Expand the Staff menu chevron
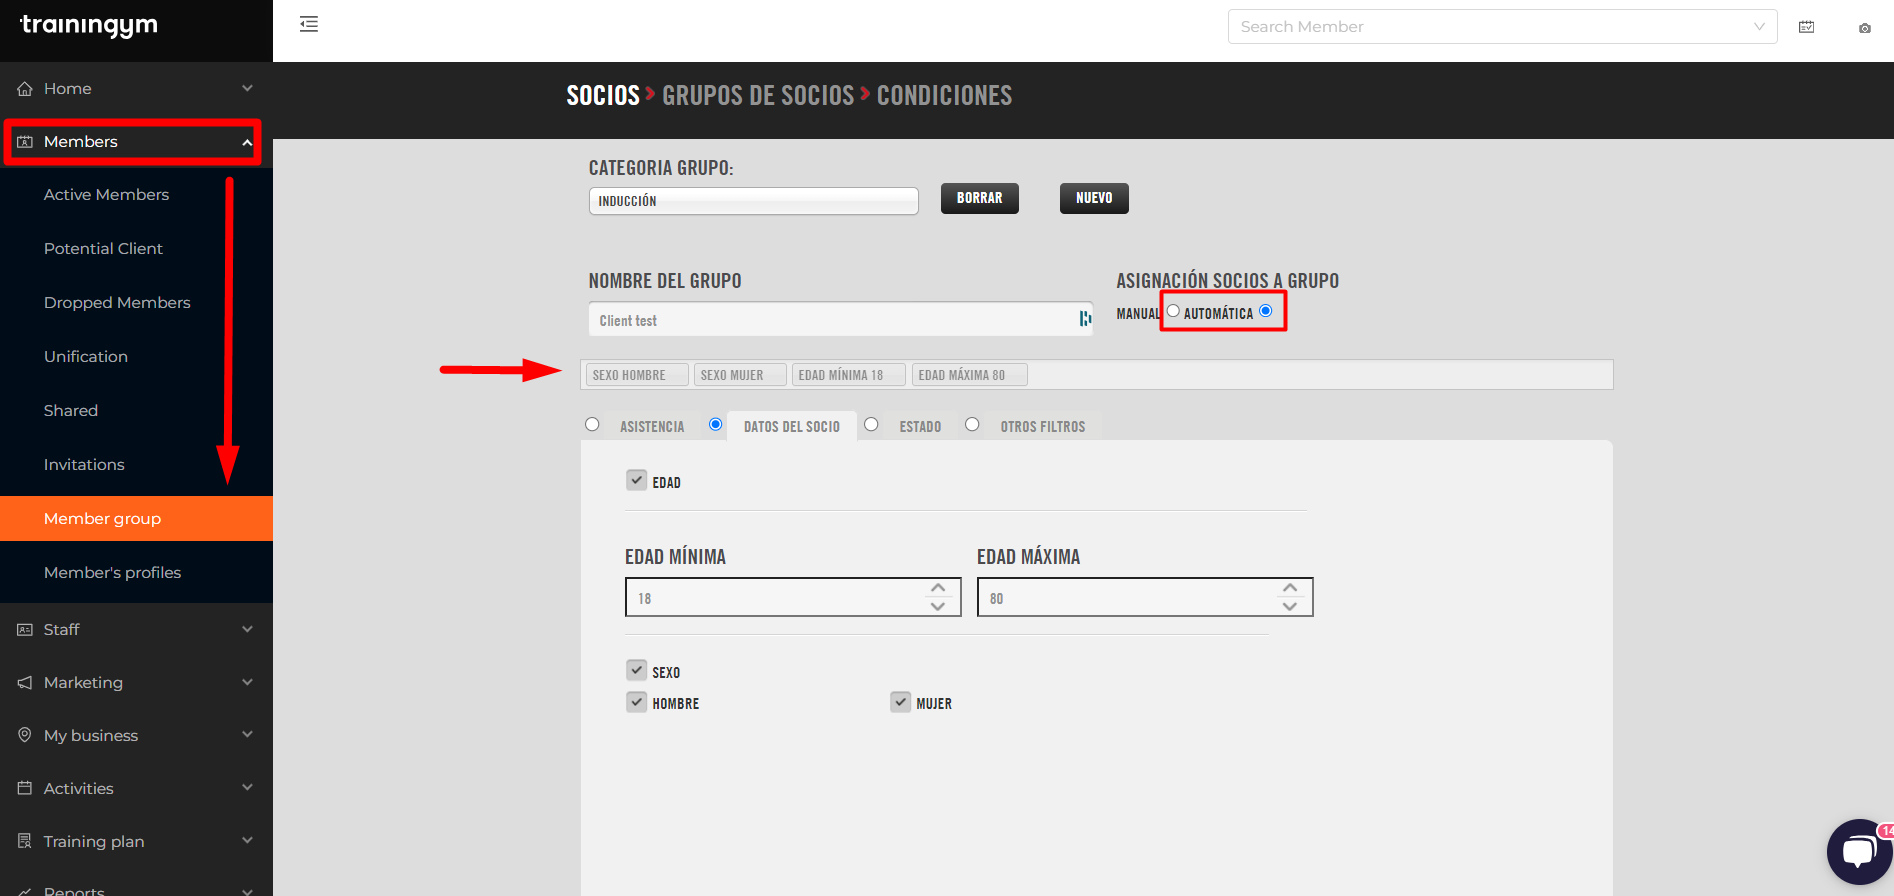This screenshot has width=1894, height=896. [x=247, y=629]
